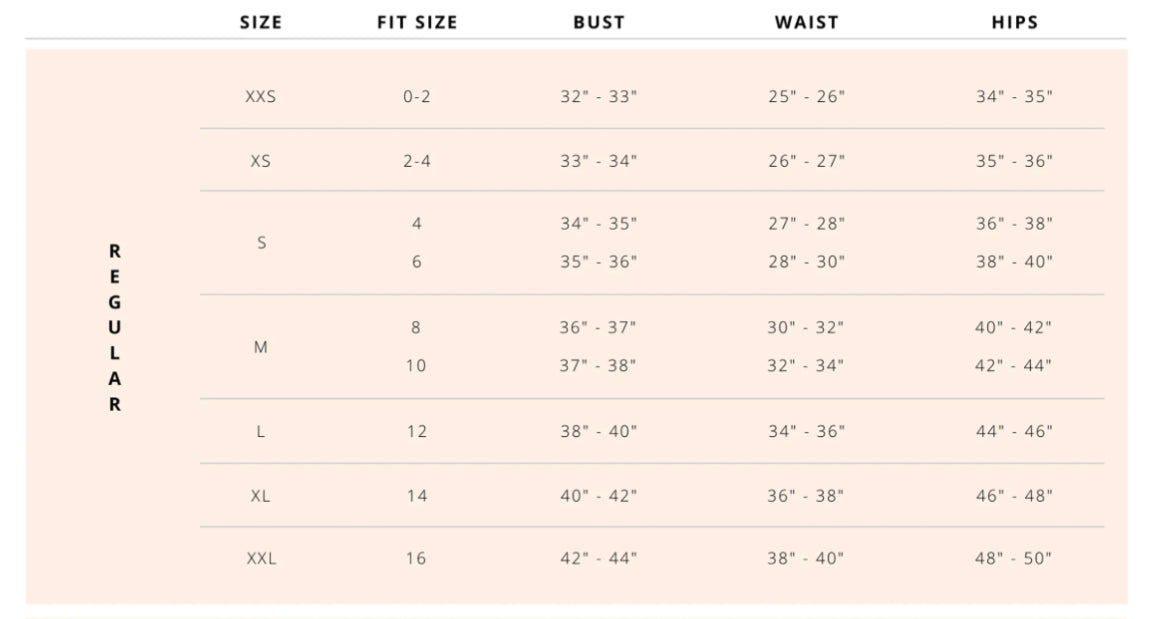The image size is (1170, 619).
Task: Click the WAIST column header
Action: (x=806, y=22)
